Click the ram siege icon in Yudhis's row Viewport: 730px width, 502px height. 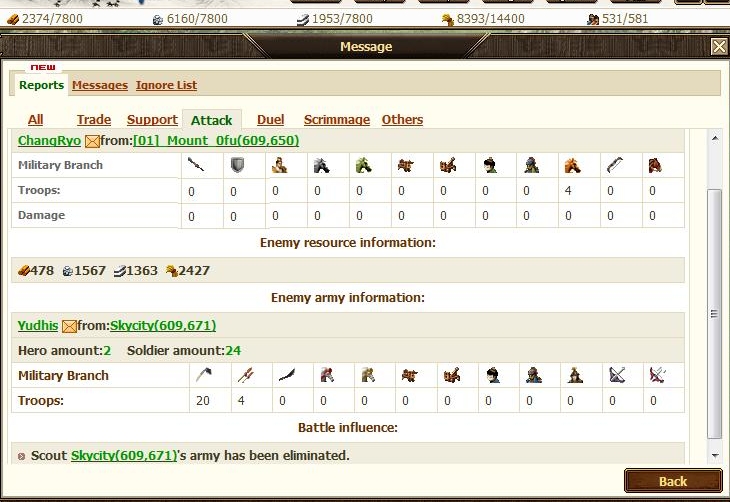[409, 375]
